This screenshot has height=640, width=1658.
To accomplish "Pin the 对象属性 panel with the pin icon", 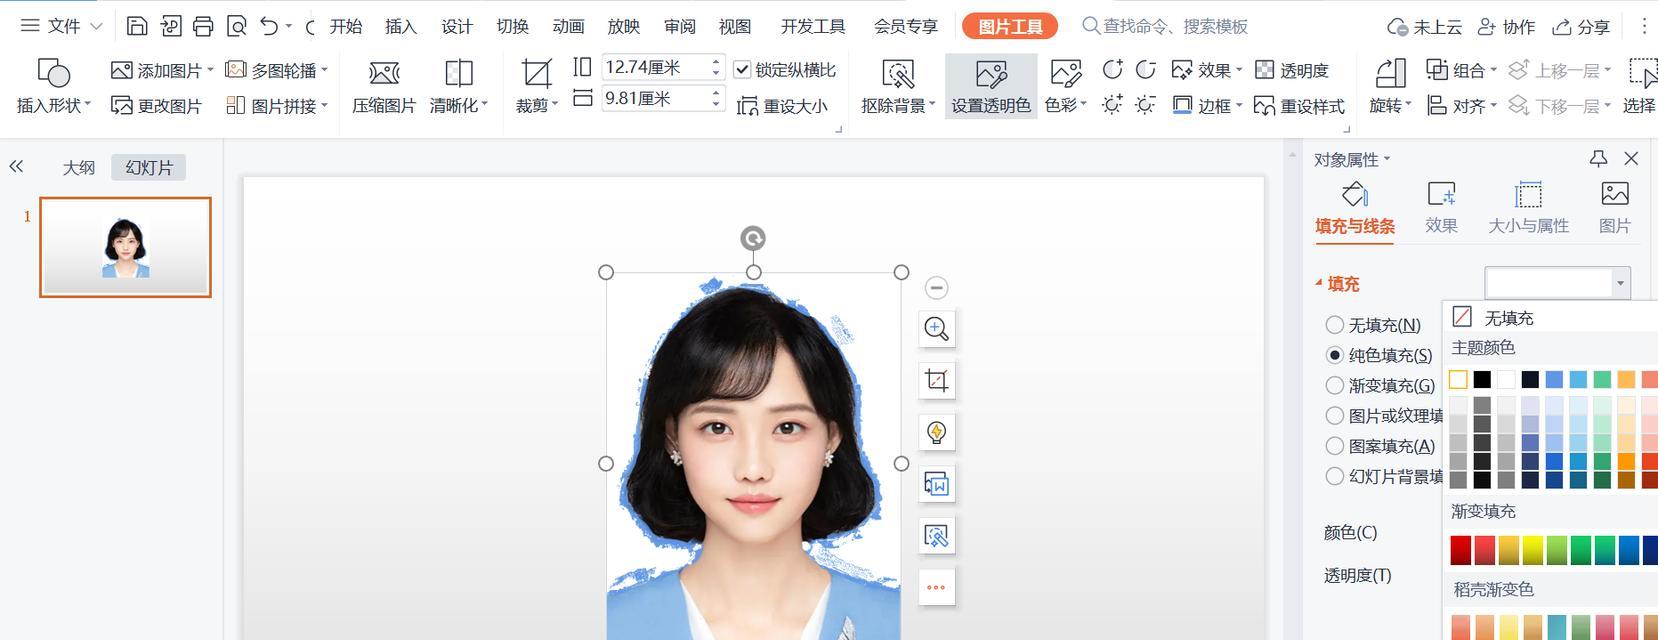I will click(1598, 158).
